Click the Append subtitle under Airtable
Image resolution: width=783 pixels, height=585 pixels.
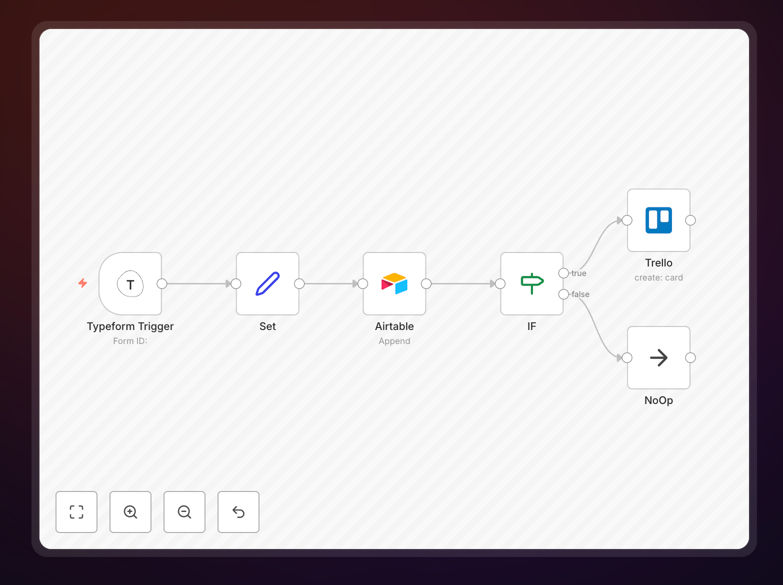coord(394,341)
